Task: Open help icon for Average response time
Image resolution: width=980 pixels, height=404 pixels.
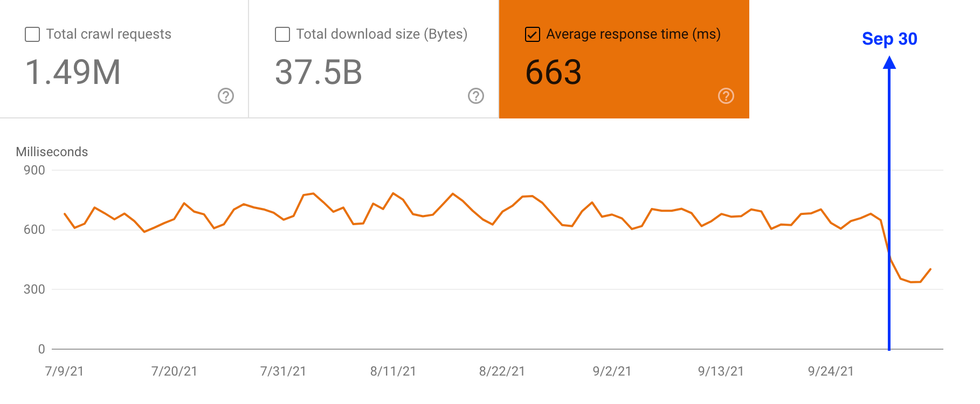Action: (x=726, y=96)
